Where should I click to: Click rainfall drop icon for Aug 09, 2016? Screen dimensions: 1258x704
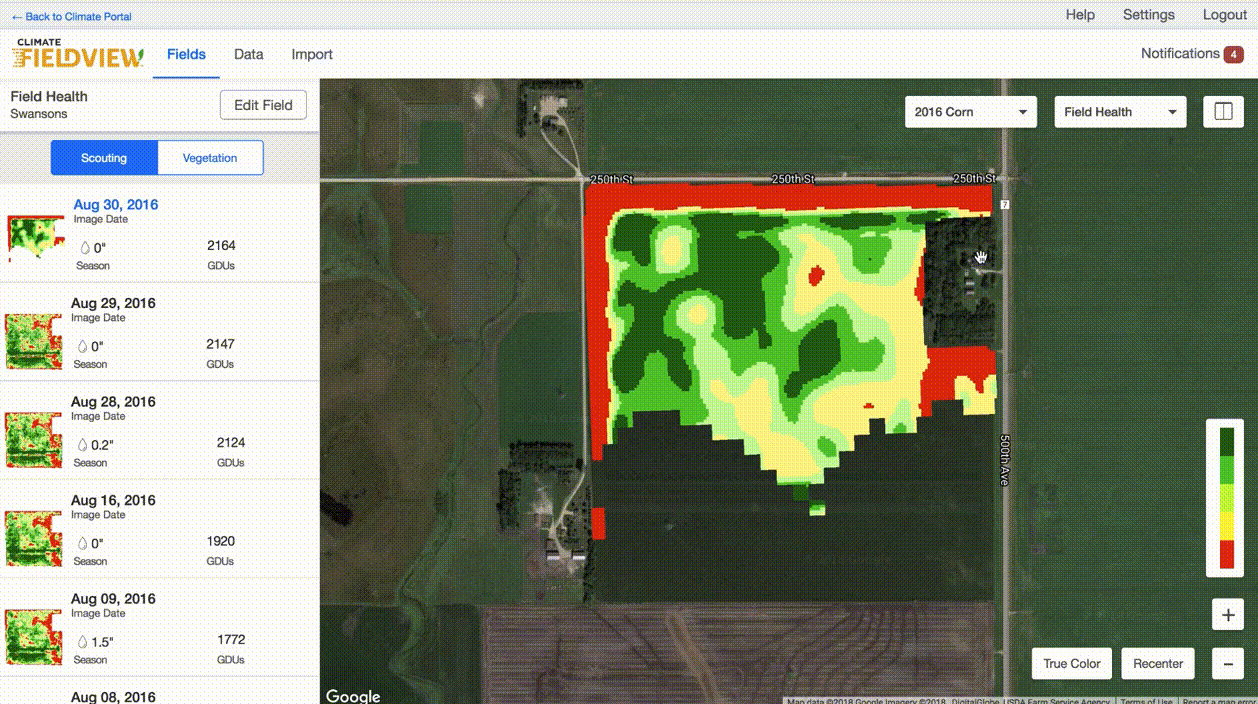[83, 642]
